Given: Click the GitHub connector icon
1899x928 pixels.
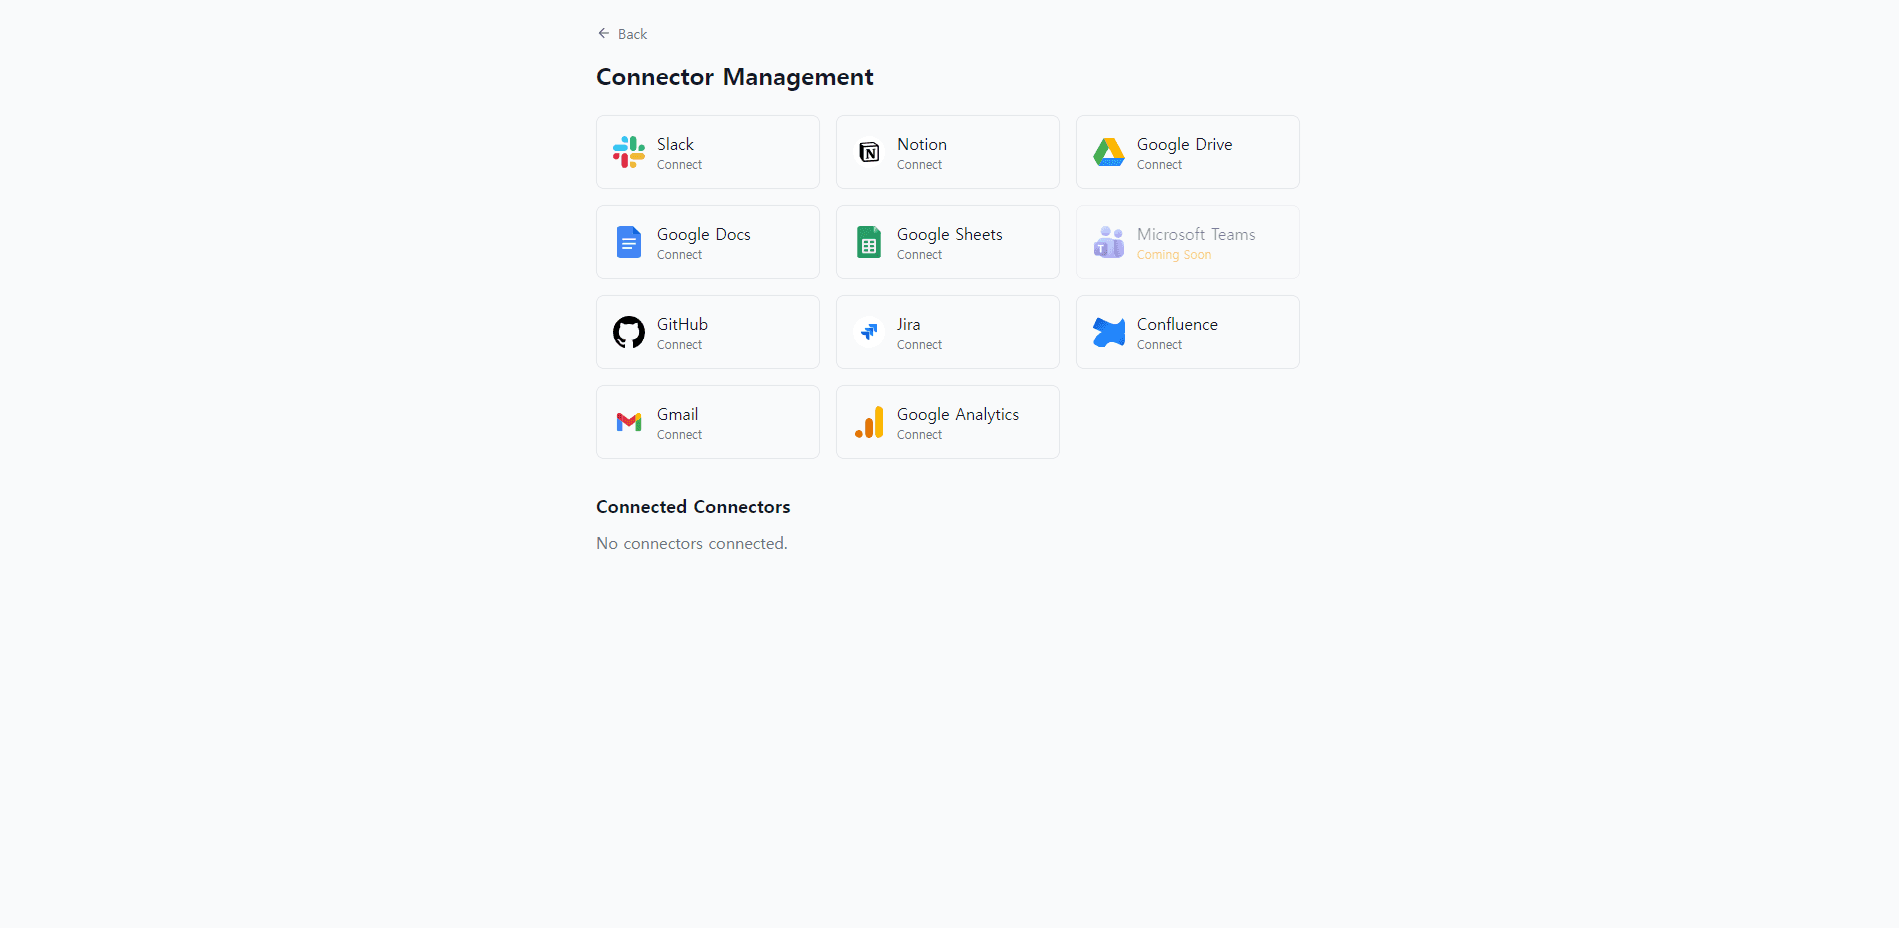Looking at the screenshot, I should [628, 332].
